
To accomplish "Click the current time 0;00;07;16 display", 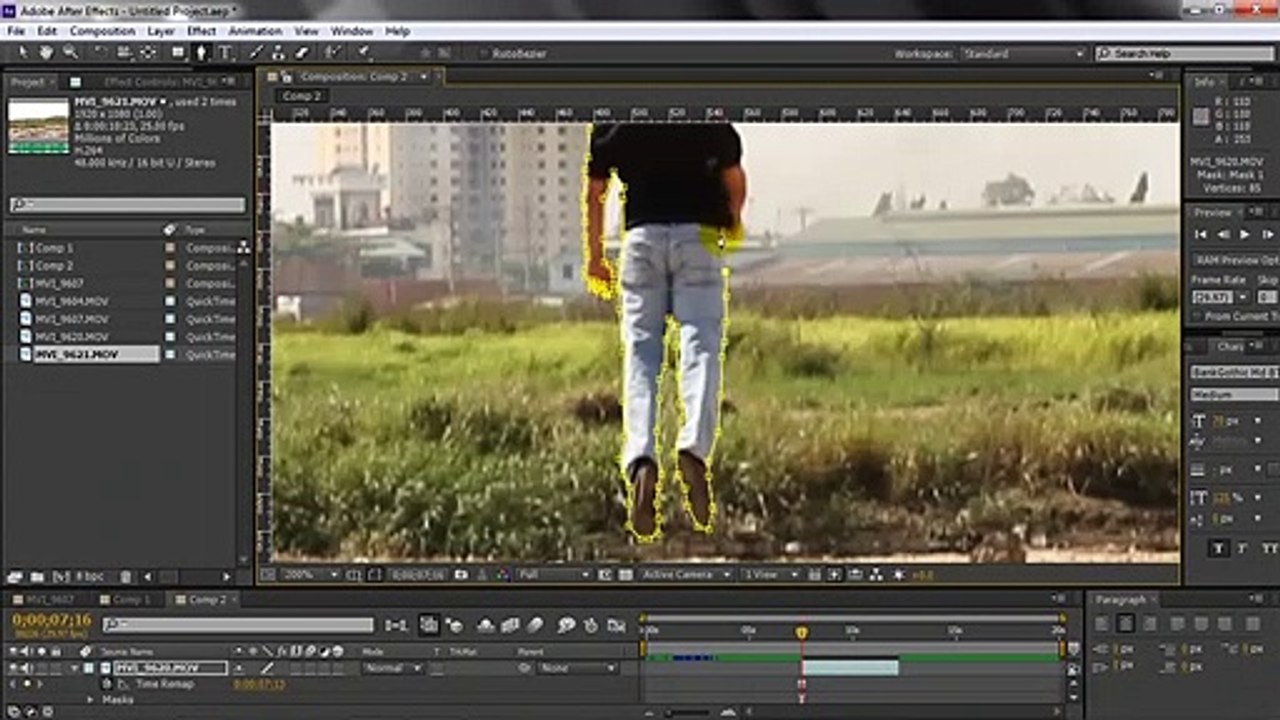I will click(52, 620).
